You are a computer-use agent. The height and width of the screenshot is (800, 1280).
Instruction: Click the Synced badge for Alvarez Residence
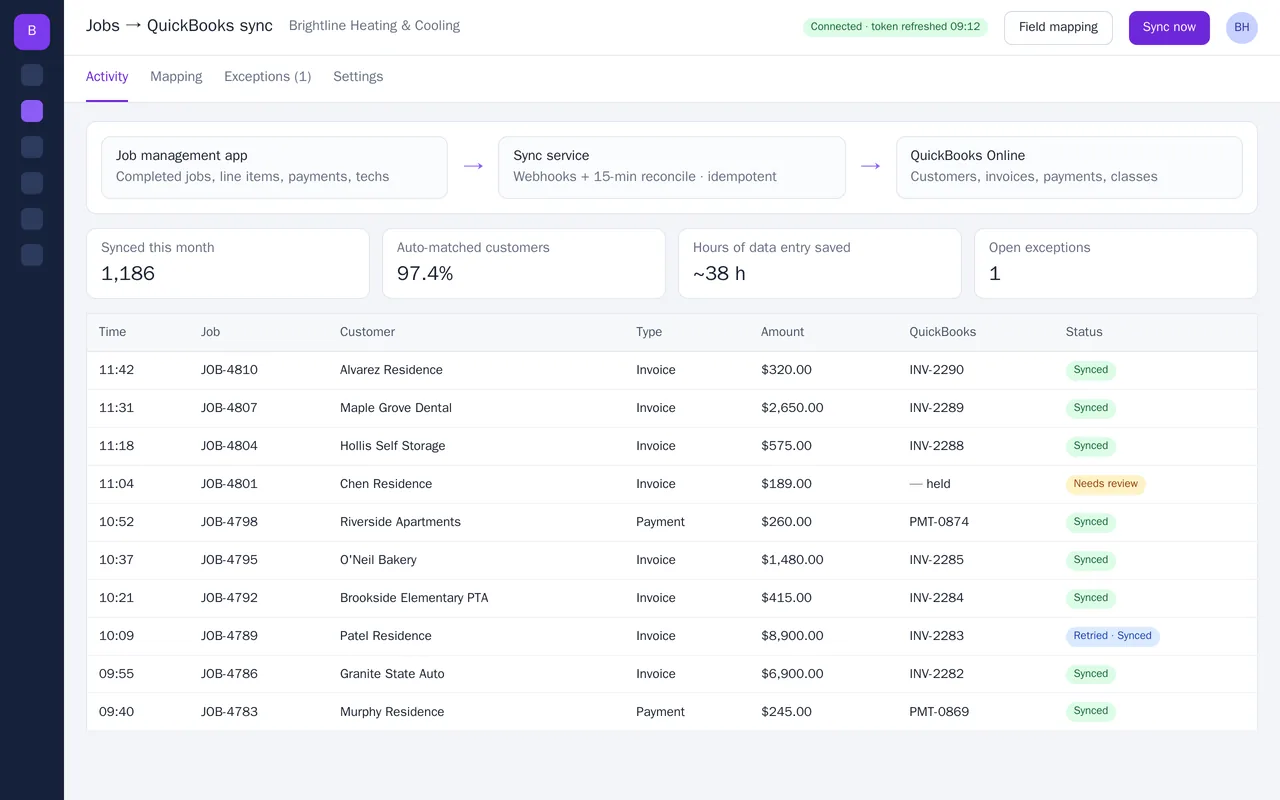(x=1091, y=370)
